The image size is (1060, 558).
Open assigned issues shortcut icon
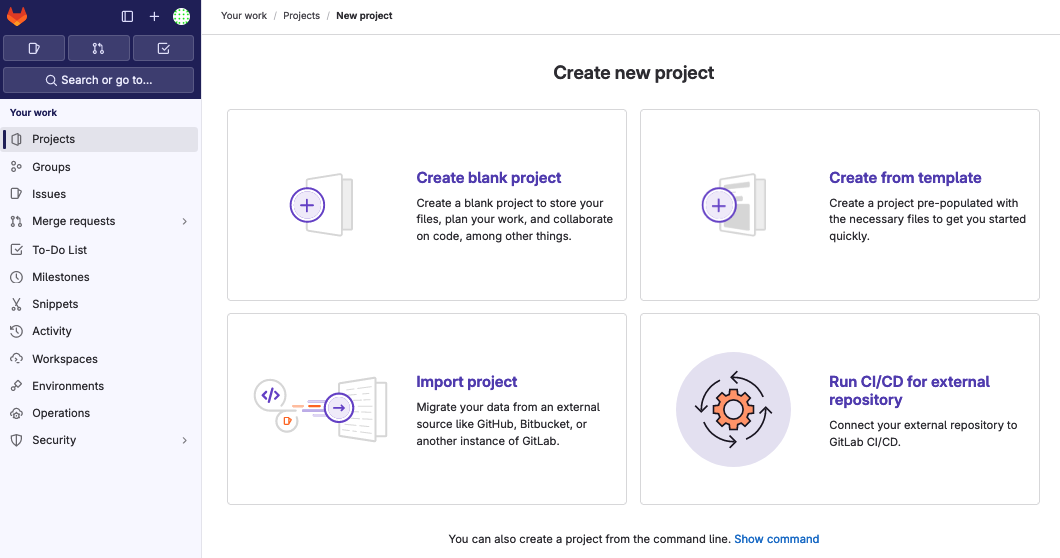34,48
